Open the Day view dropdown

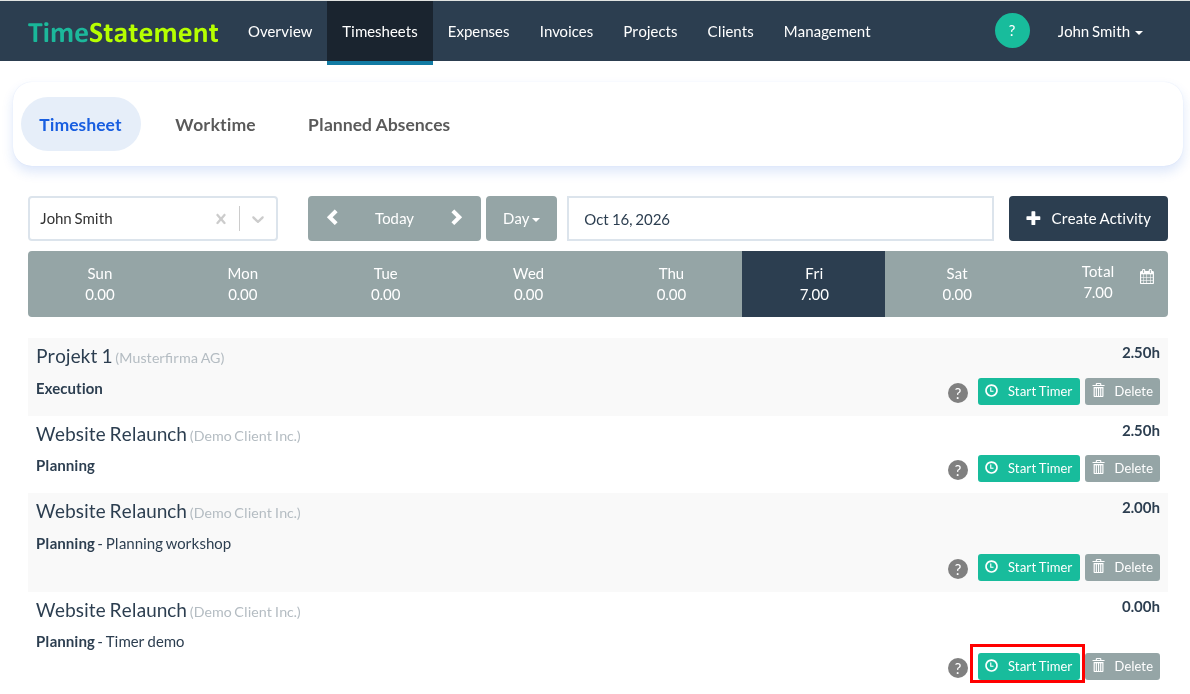pyautogui.click(x=521, y=219)
